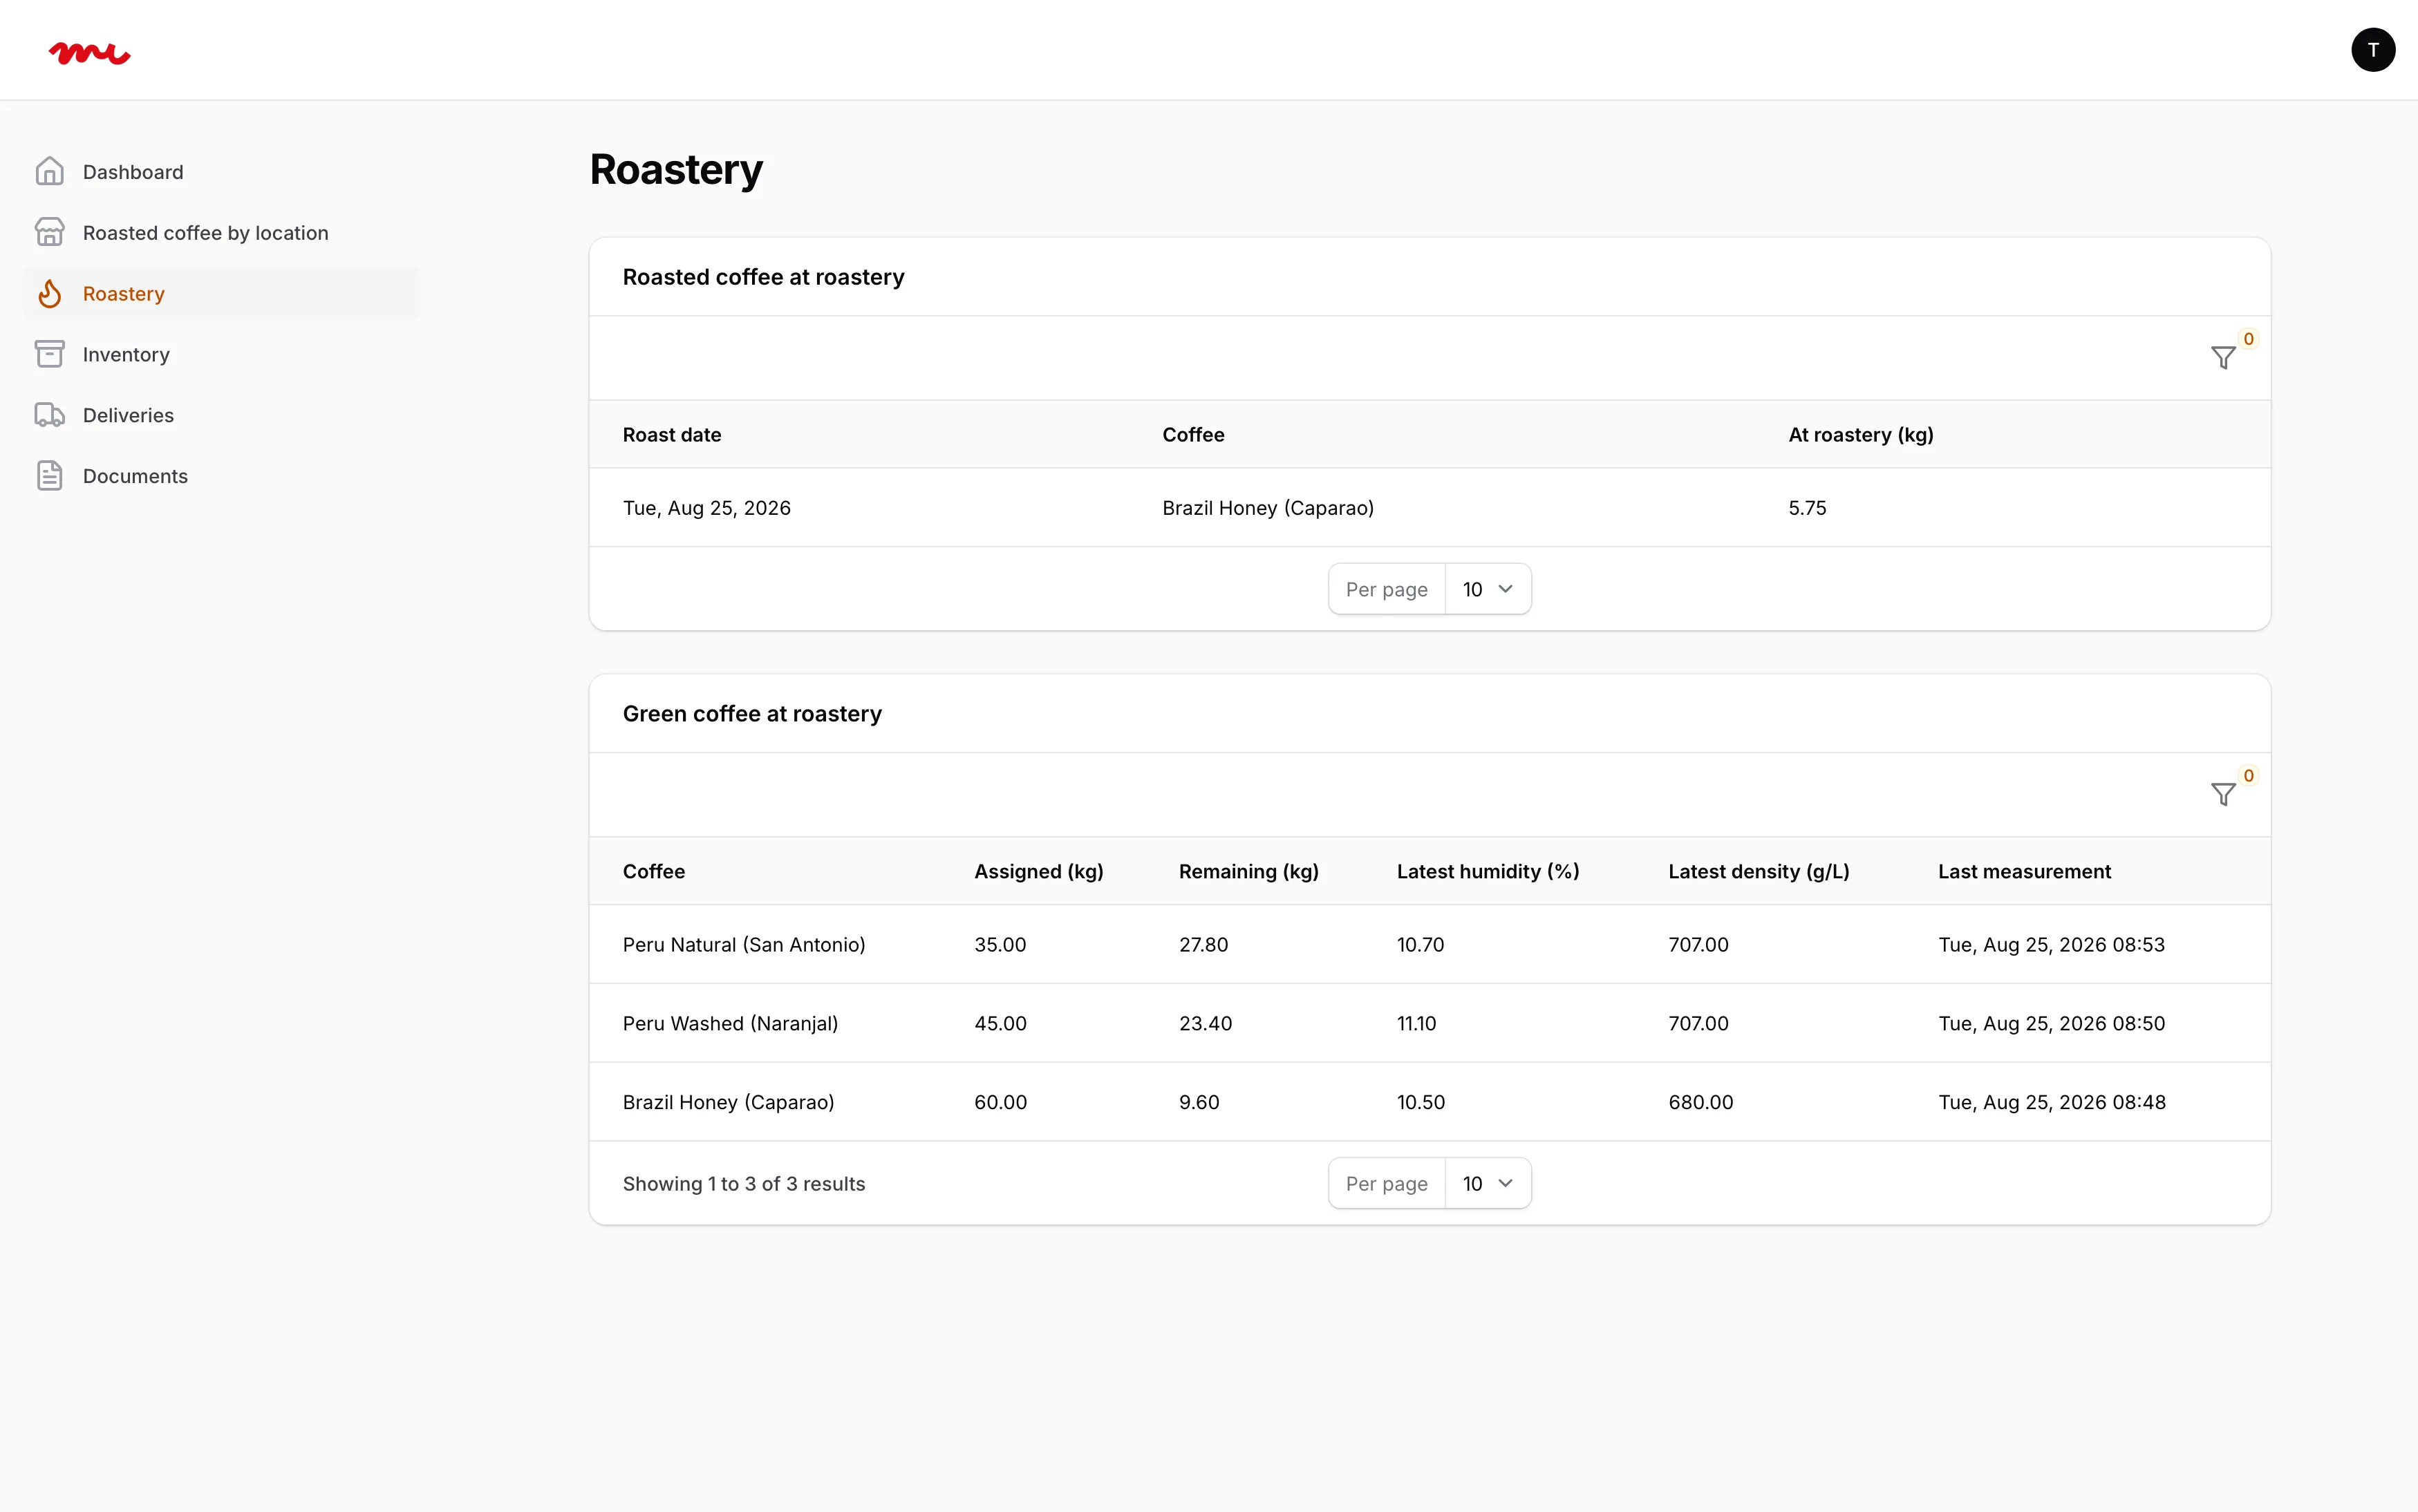Click the 5.75 kg at roastery value
2418x1512 pixels.
[1807, 508]
